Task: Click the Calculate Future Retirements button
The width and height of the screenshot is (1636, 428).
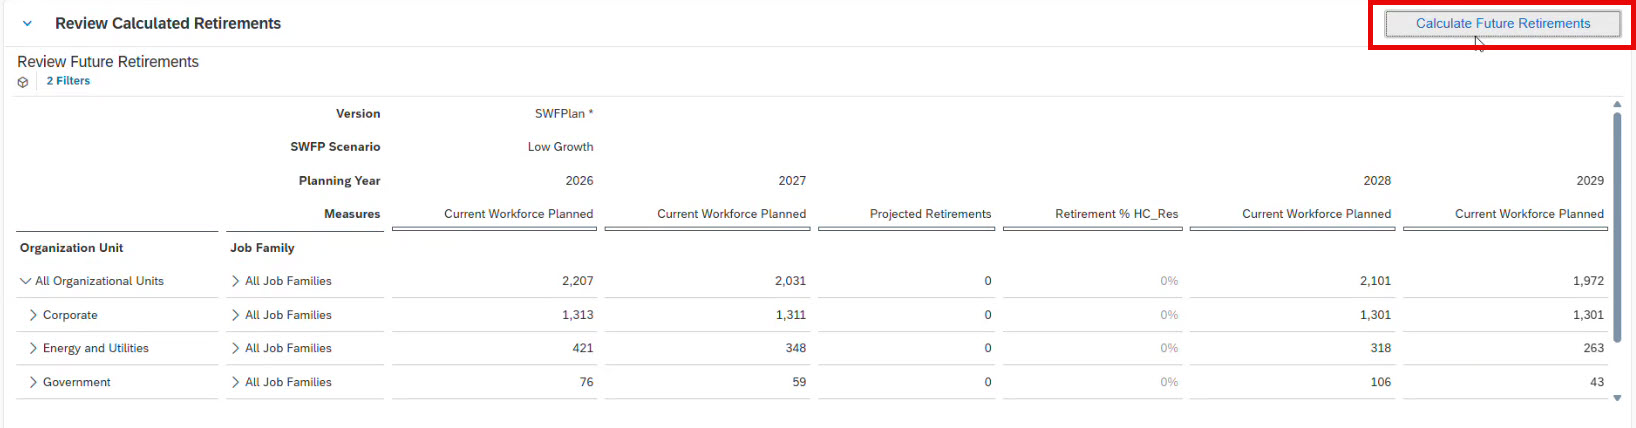Action: tap(1502, 24)
